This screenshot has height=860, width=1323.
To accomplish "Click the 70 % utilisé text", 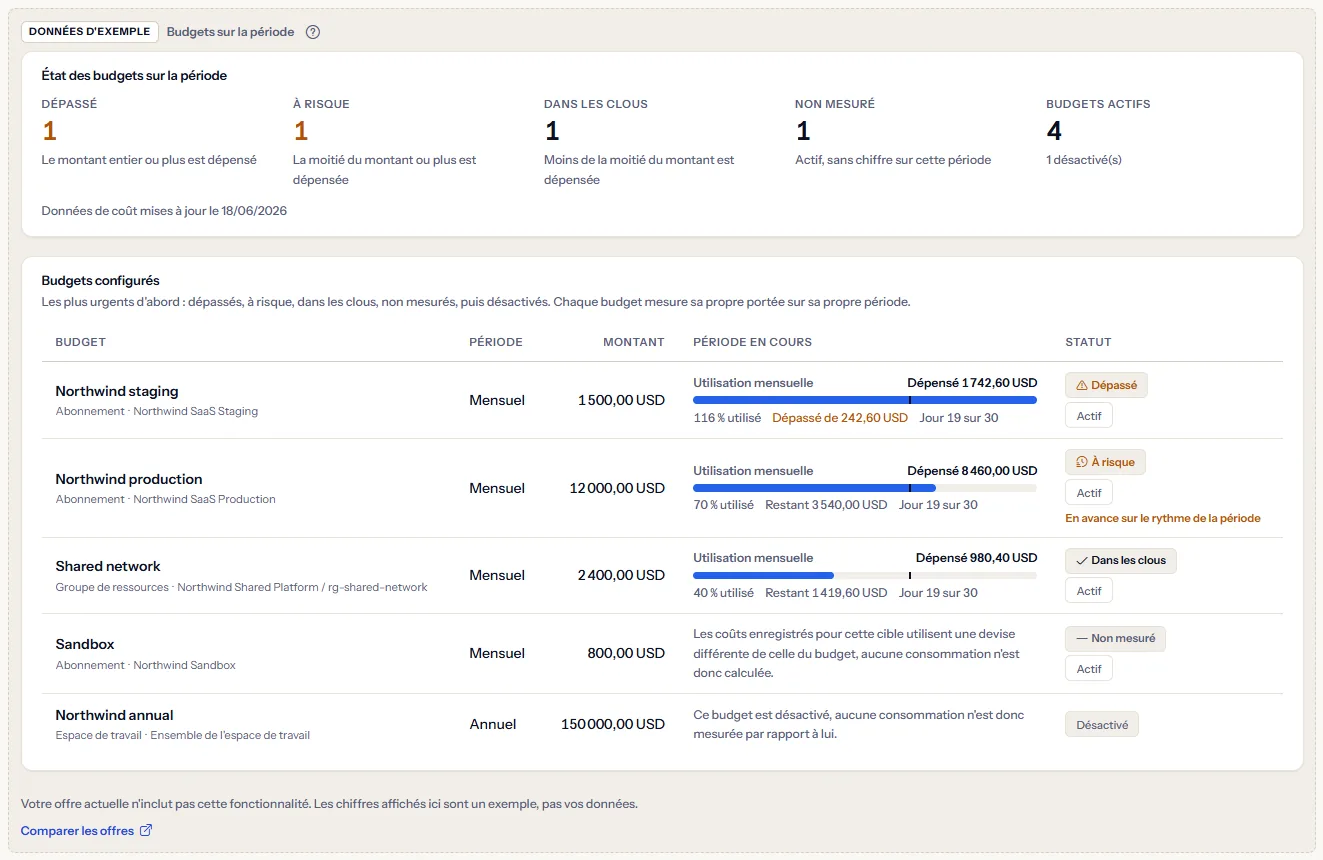I will click(723, 505).
